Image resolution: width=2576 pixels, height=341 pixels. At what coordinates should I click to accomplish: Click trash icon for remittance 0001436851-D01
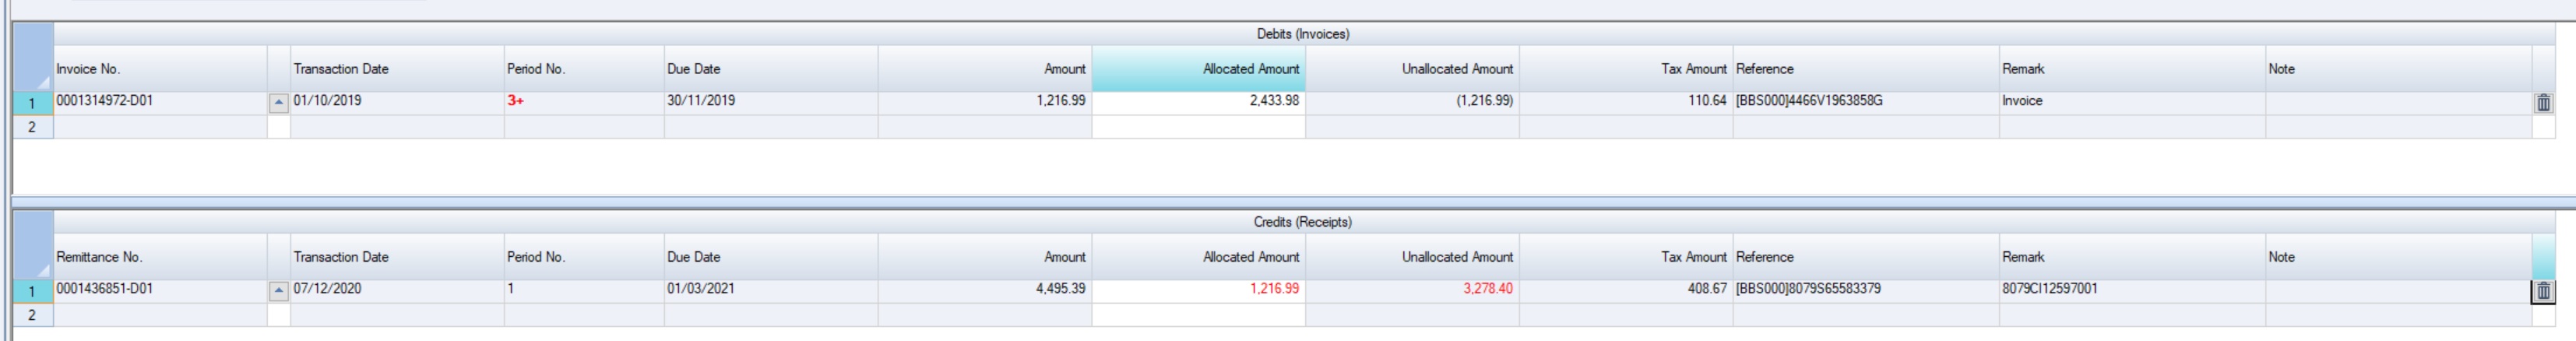click(2543, 291)
